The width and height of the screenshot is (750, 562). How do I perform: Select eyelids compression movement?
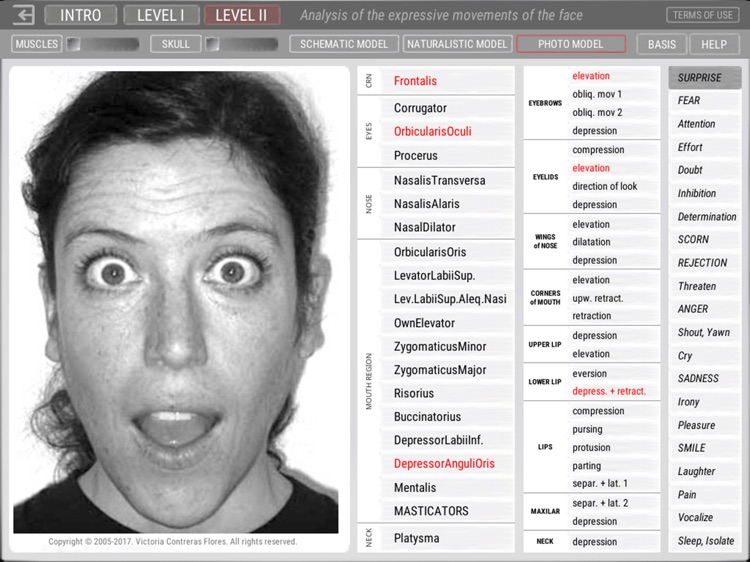click(x=614, y=150)
